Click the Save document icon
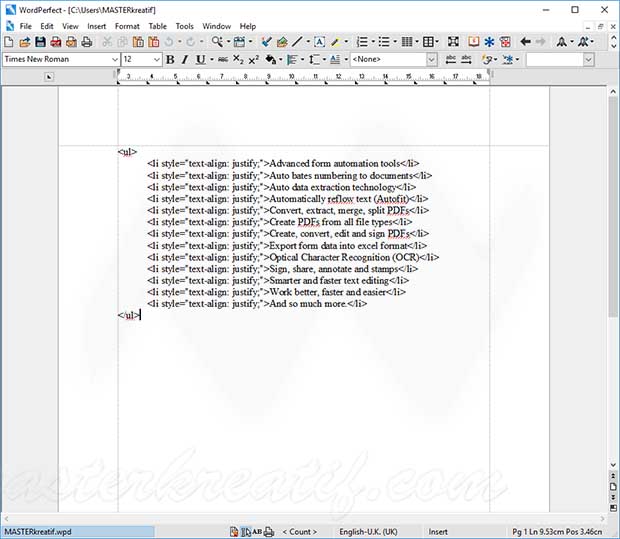 40,42
